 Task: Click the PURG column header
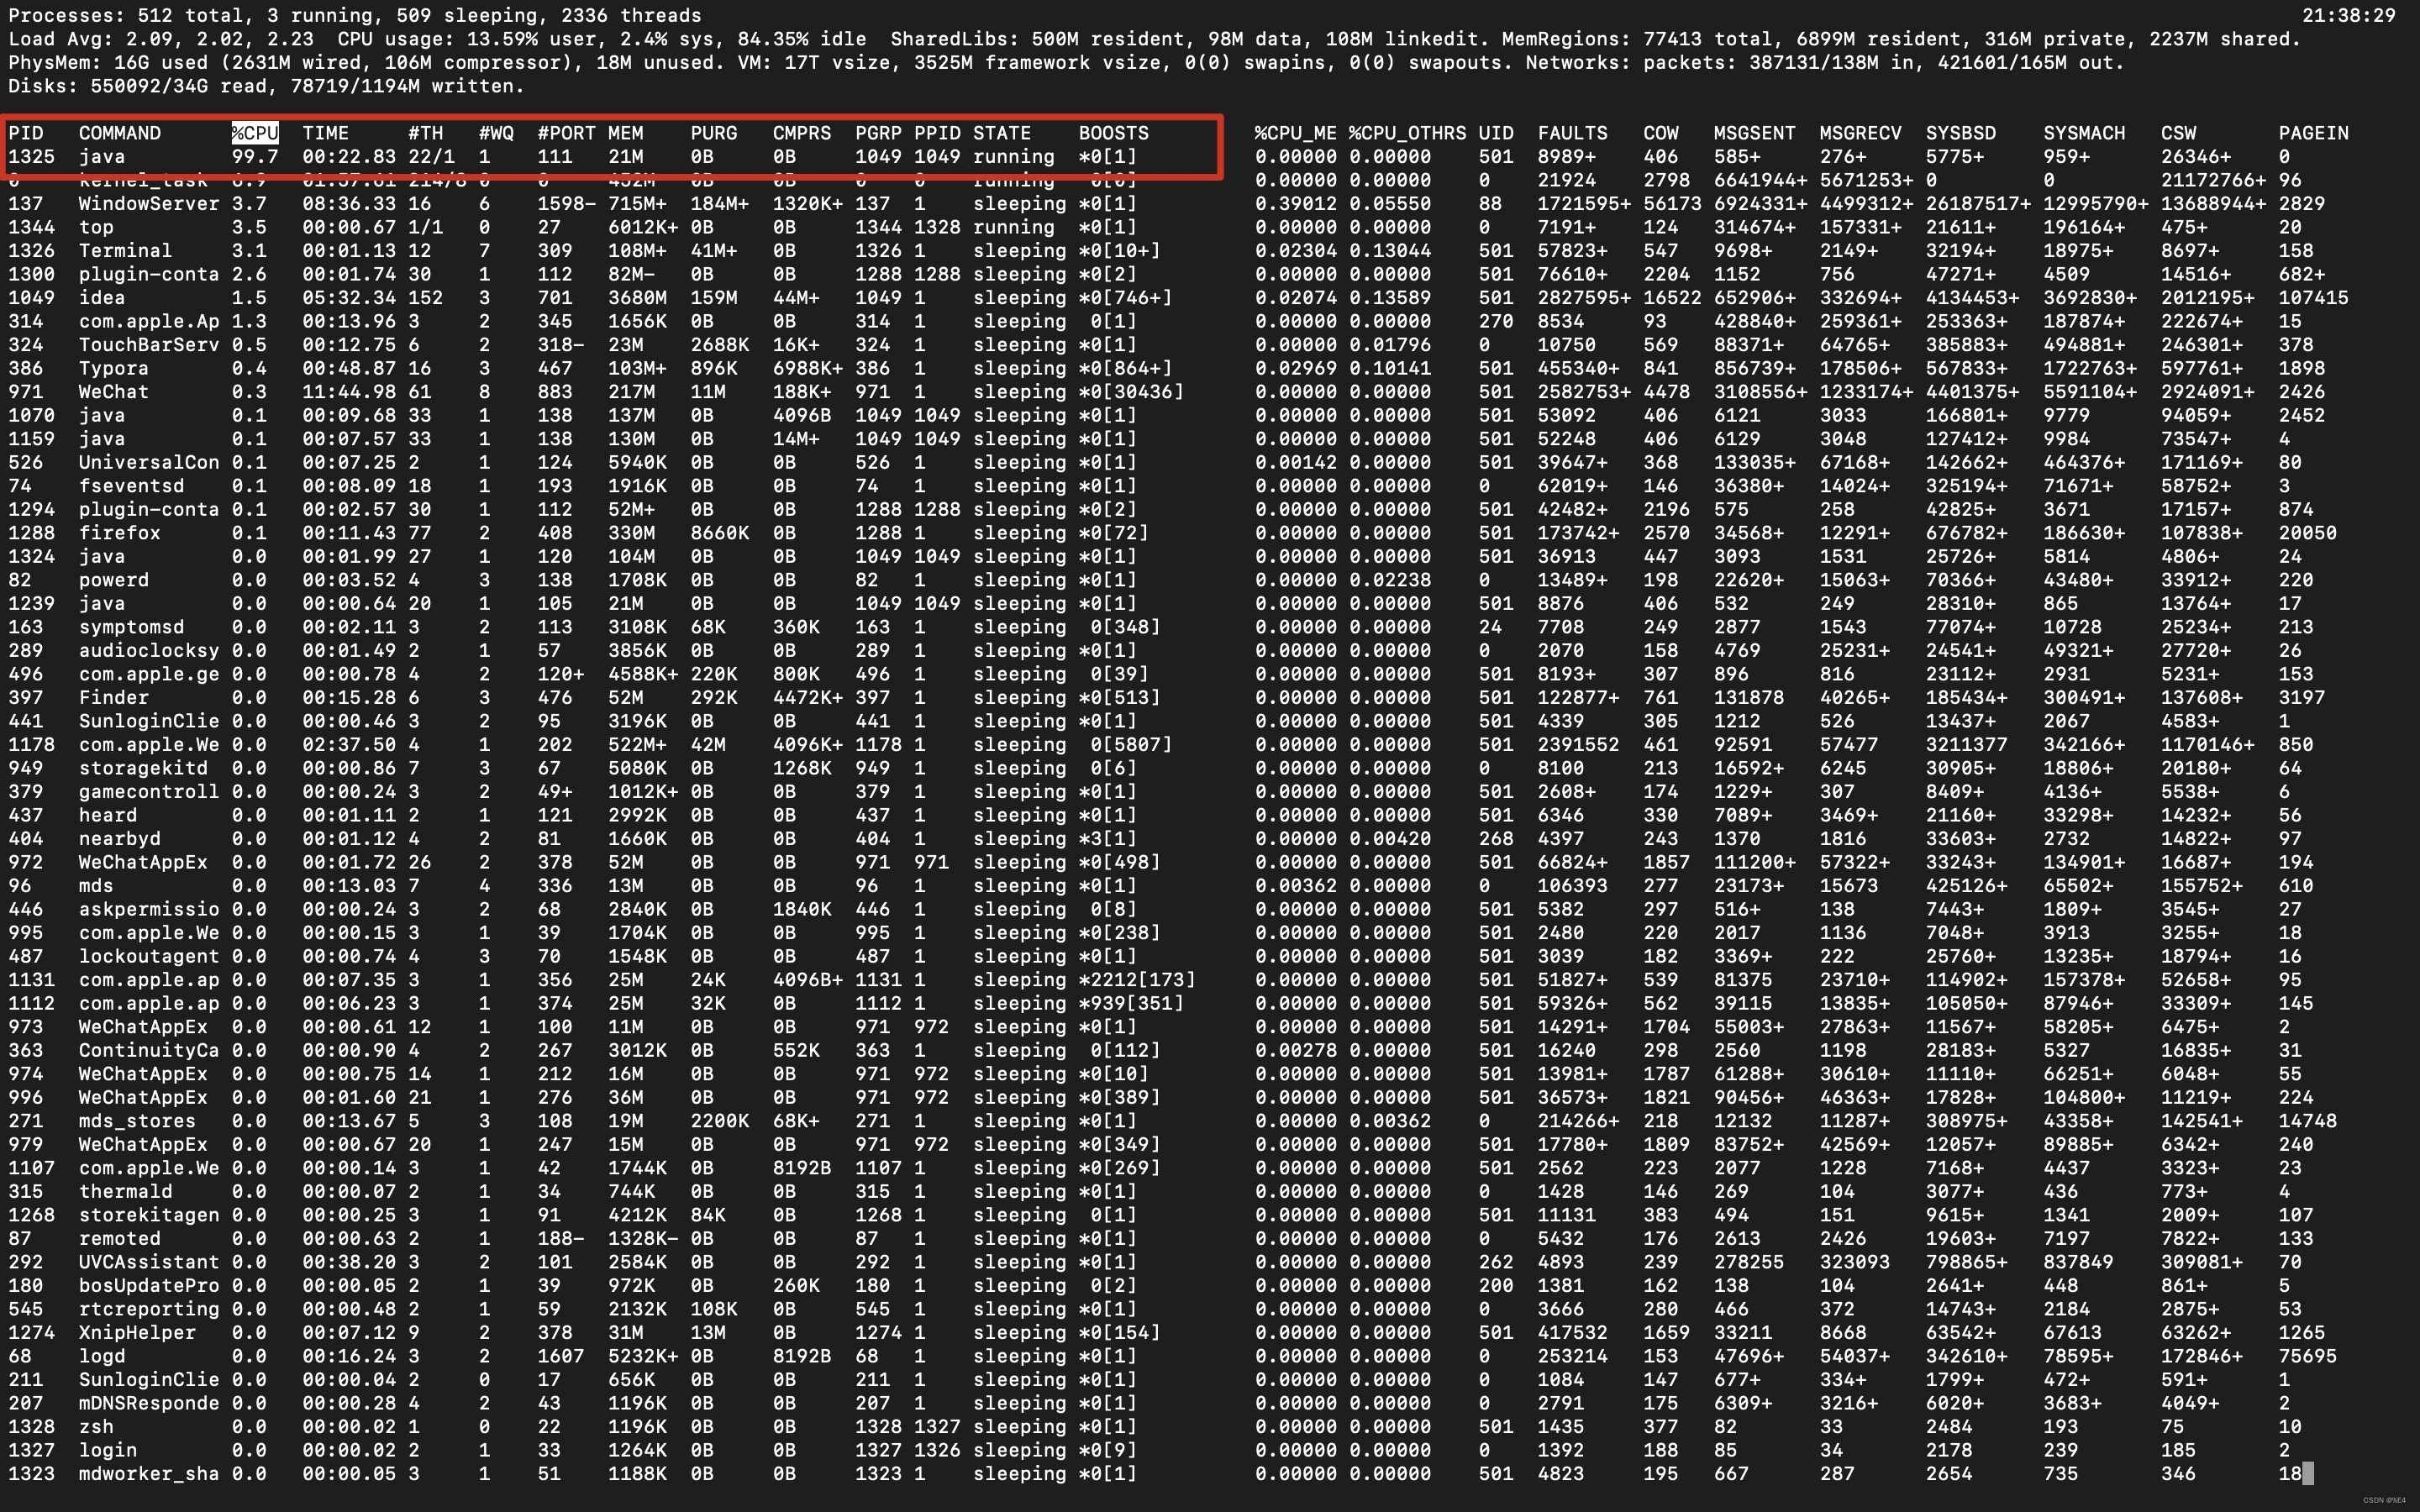(714, 133)
